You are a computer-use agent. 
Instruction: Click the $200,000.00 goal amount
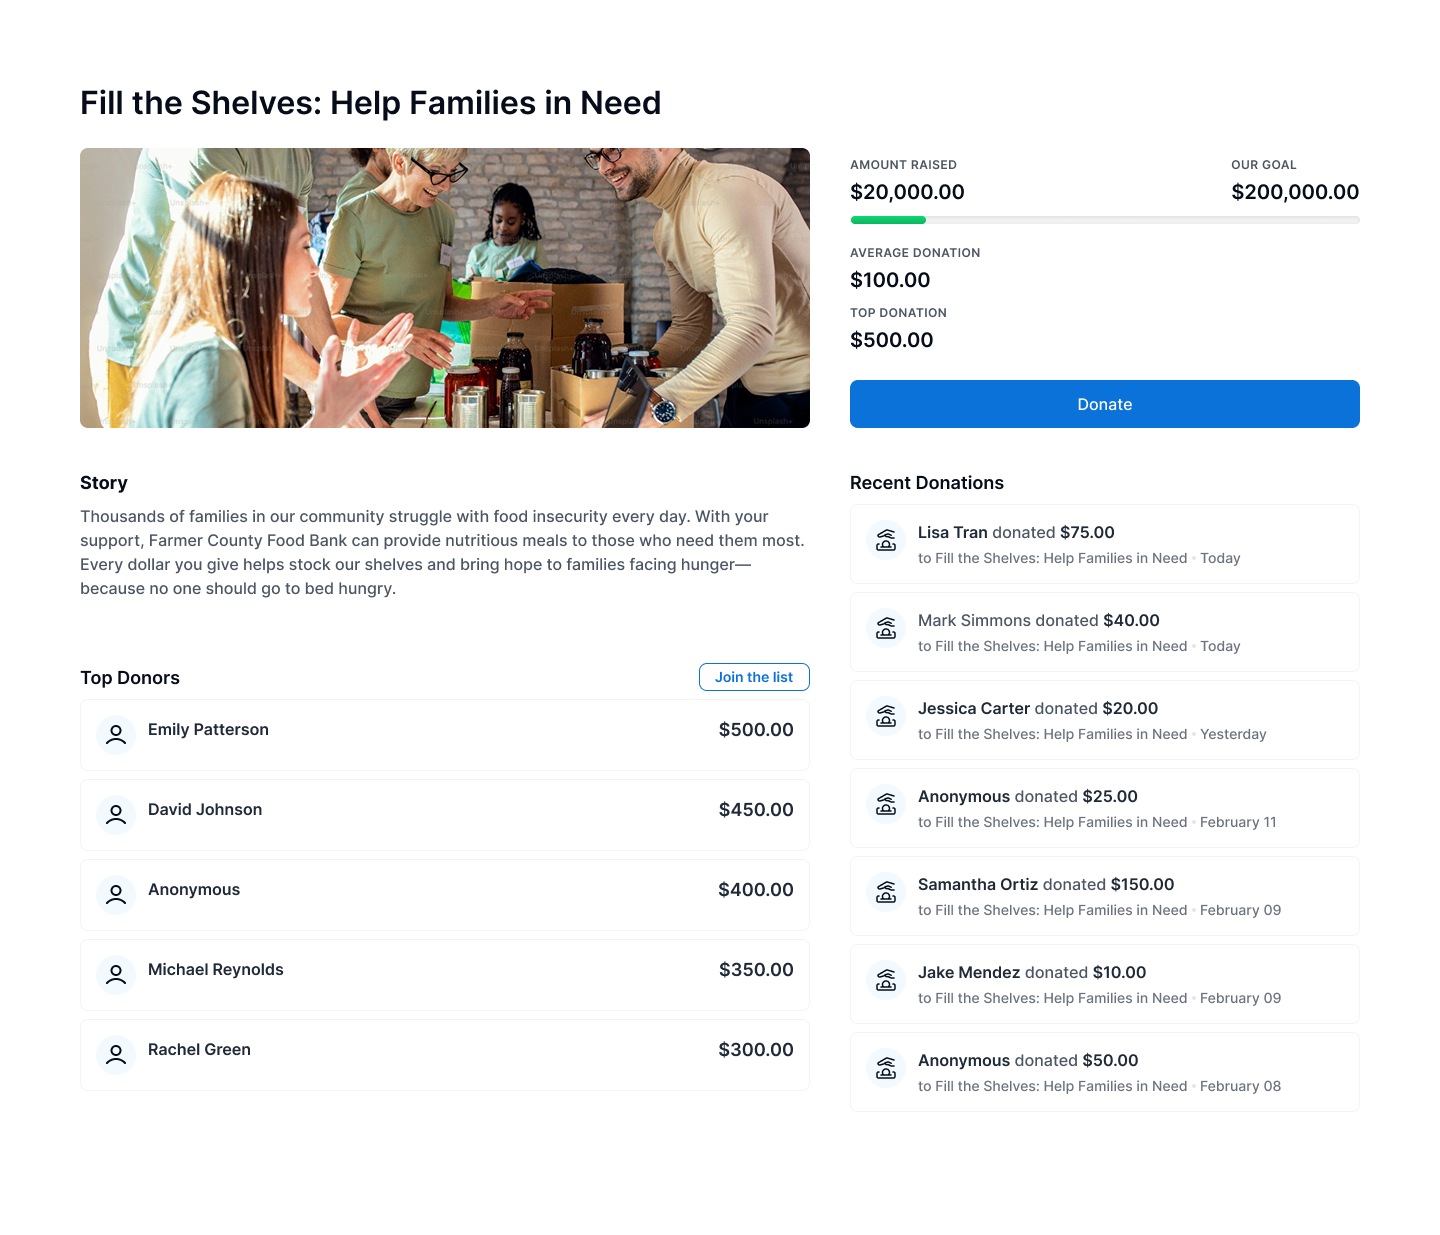point(1295,192)
